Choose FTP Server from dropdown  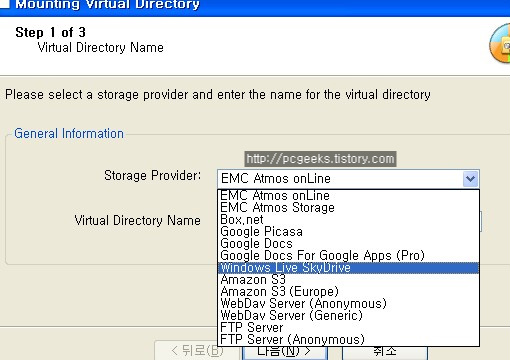click(348, 328)
